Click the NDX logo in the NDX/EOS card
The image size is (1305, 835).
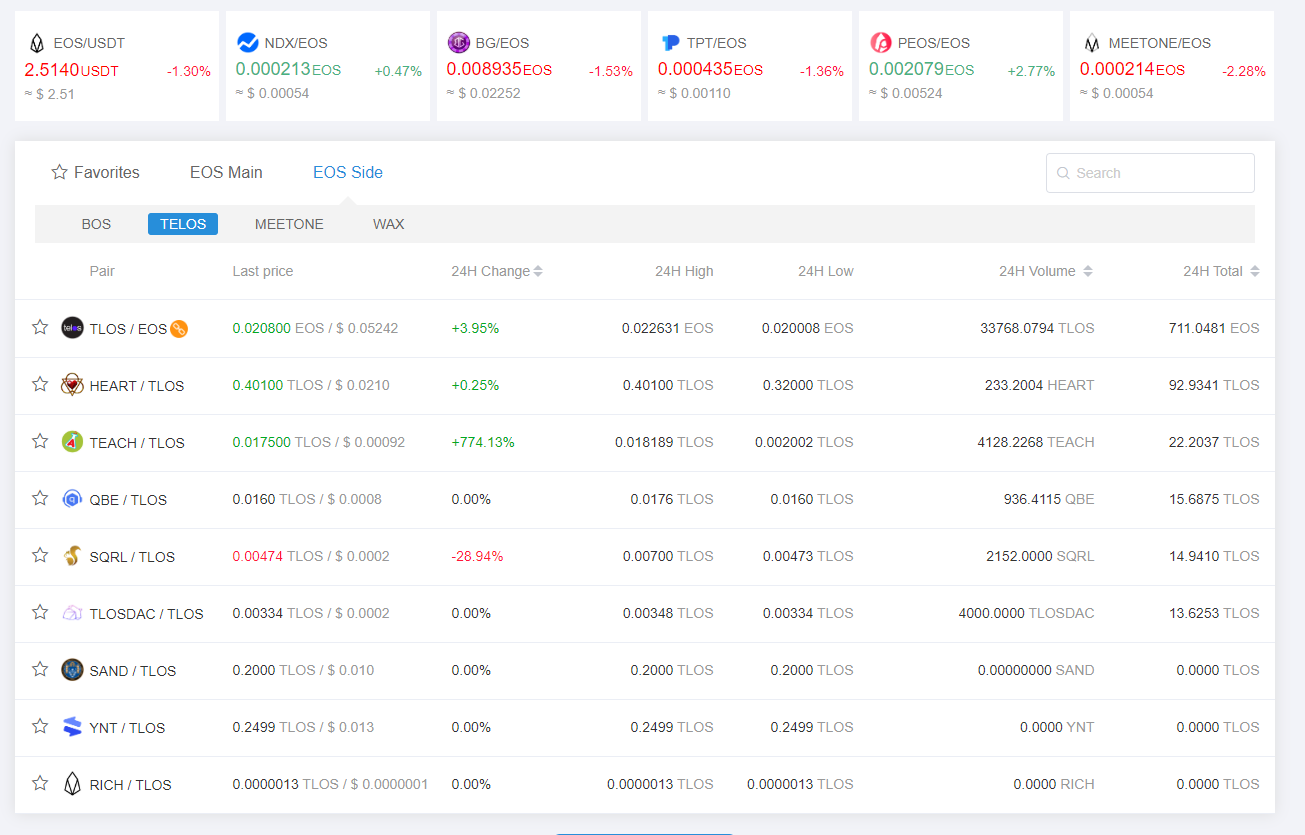[x=248, y=43]
